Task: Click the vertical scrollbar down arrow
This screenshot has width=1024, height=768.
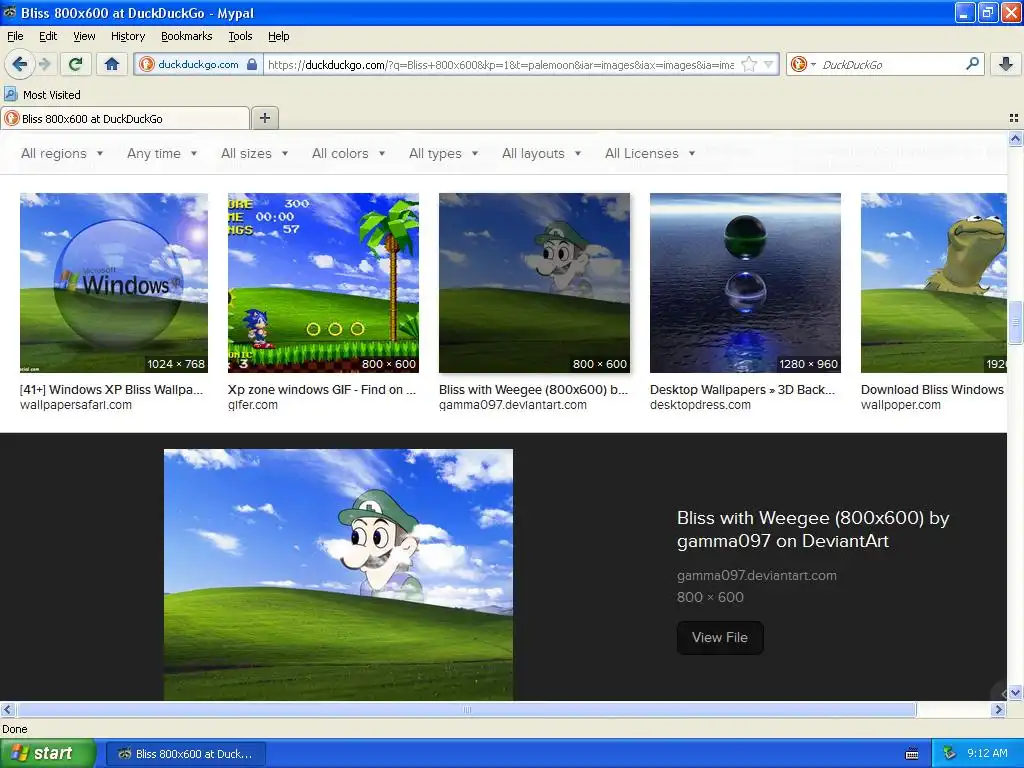Action: [x=1015, y=693]
